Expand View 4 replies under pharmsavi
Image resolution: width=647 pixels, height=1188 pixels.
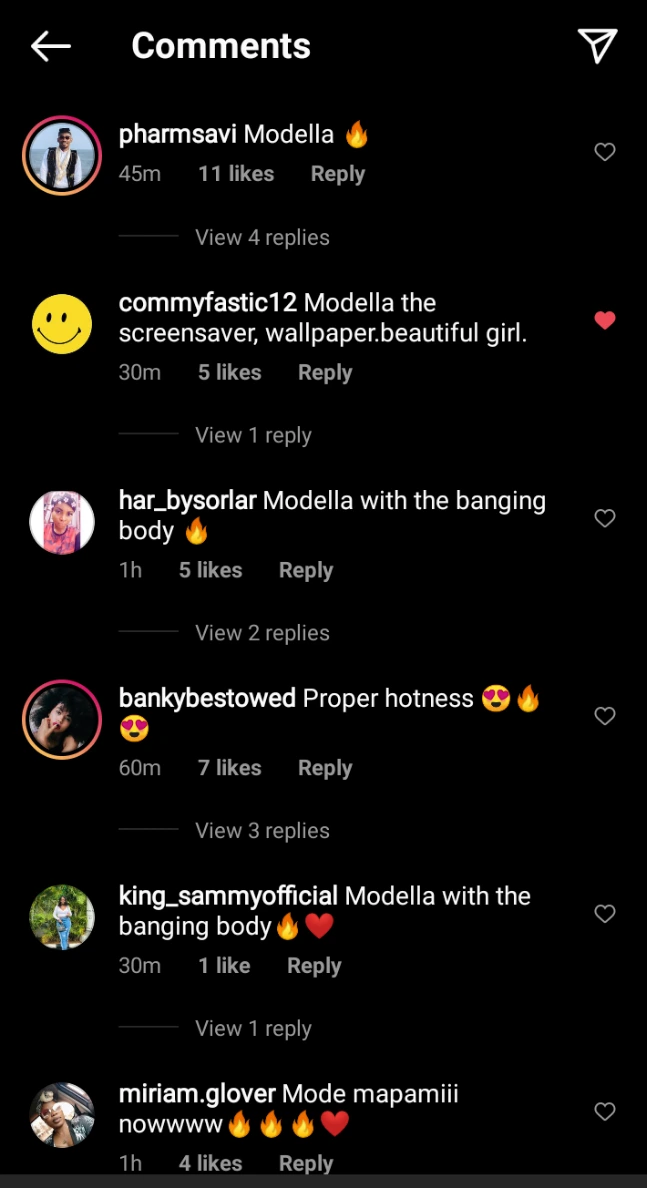pos(262,237)
